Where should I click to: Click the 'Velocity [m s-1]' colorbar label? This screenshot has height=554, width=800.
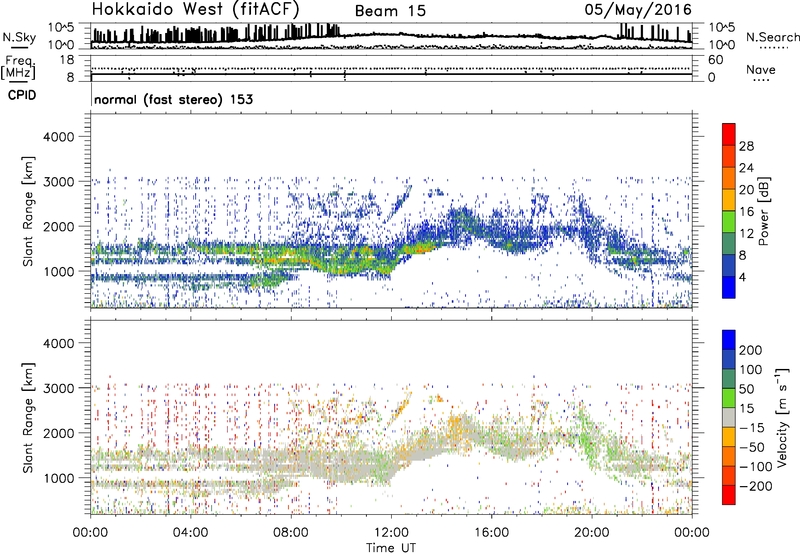(x=781, y=417)
